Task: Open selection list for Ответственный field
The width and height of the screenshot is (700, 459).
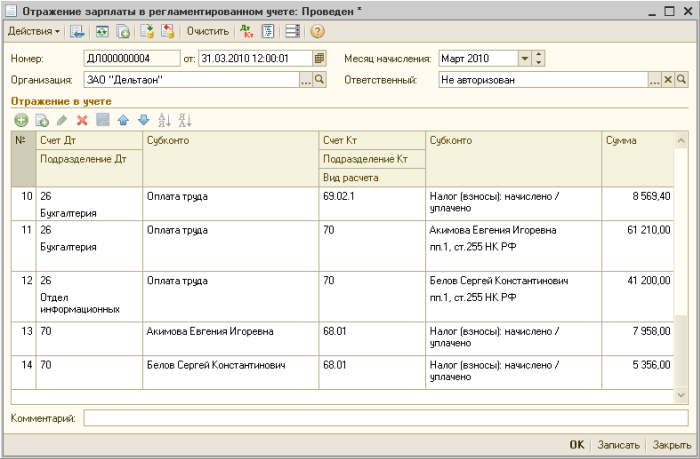Action: pos(654,79)
